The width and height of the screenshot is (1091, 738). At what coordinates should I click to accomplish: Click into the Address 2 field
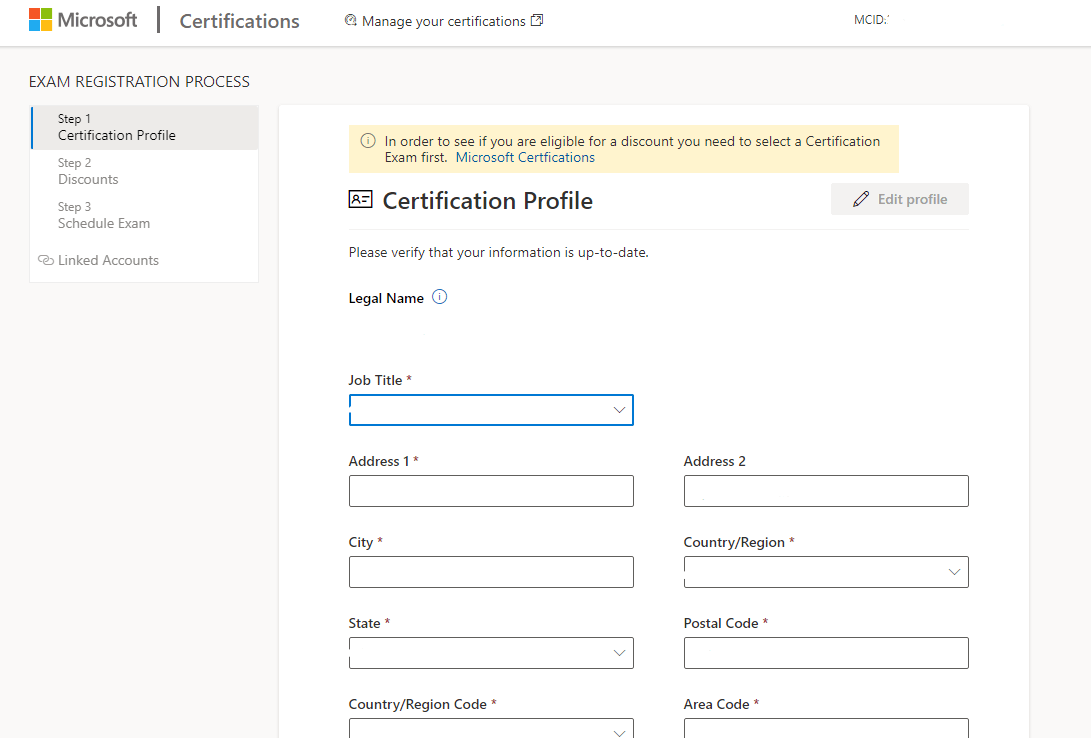[826, 491]
